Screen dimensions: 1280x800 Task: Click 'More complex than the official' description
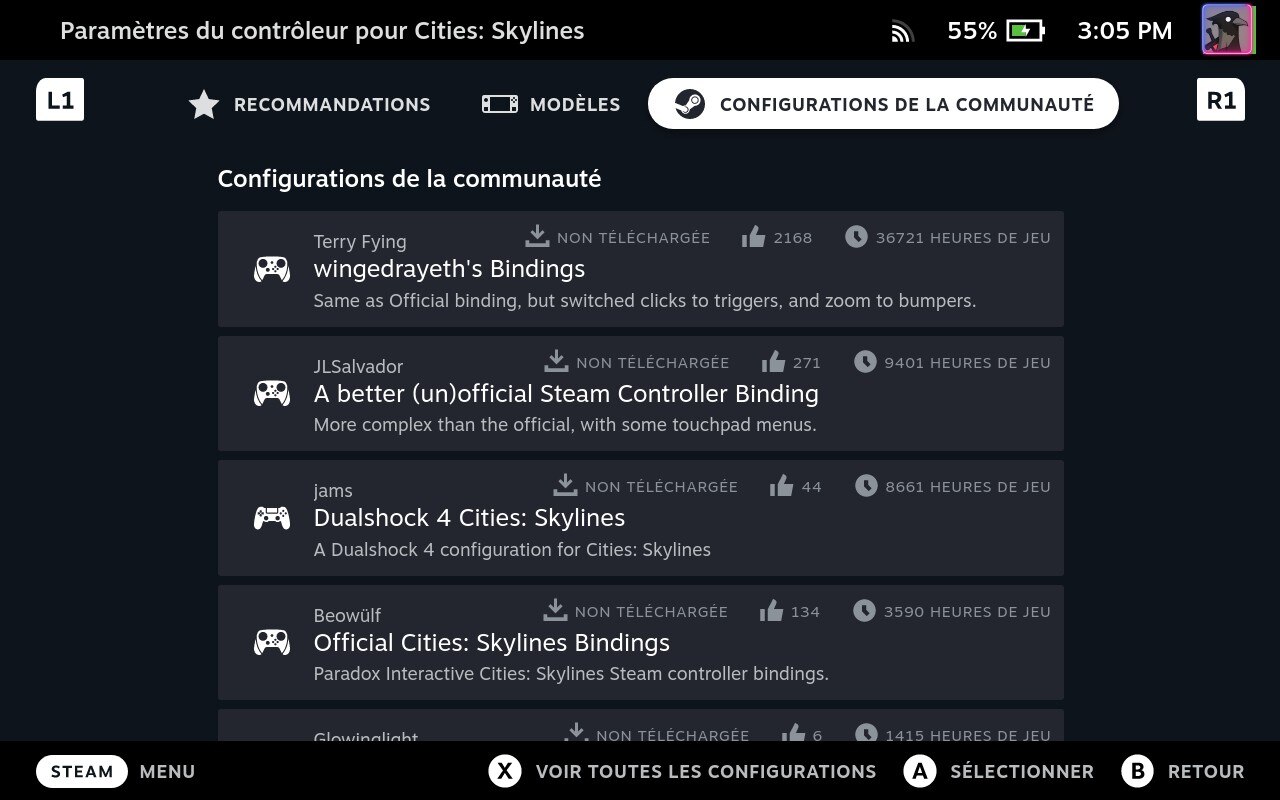point(565,425)
